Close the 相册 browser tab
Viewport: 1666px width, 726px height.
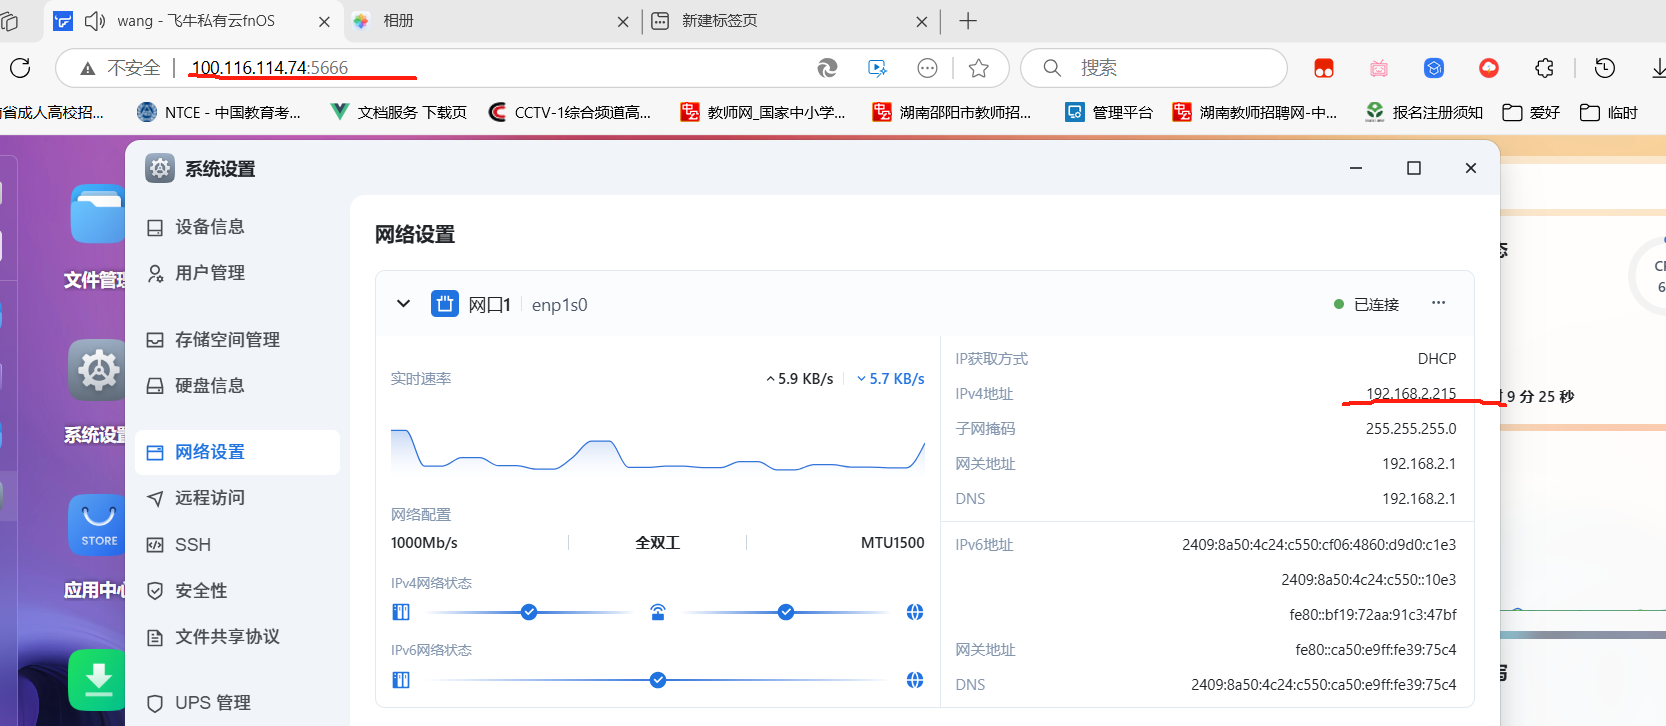point(623,21)
